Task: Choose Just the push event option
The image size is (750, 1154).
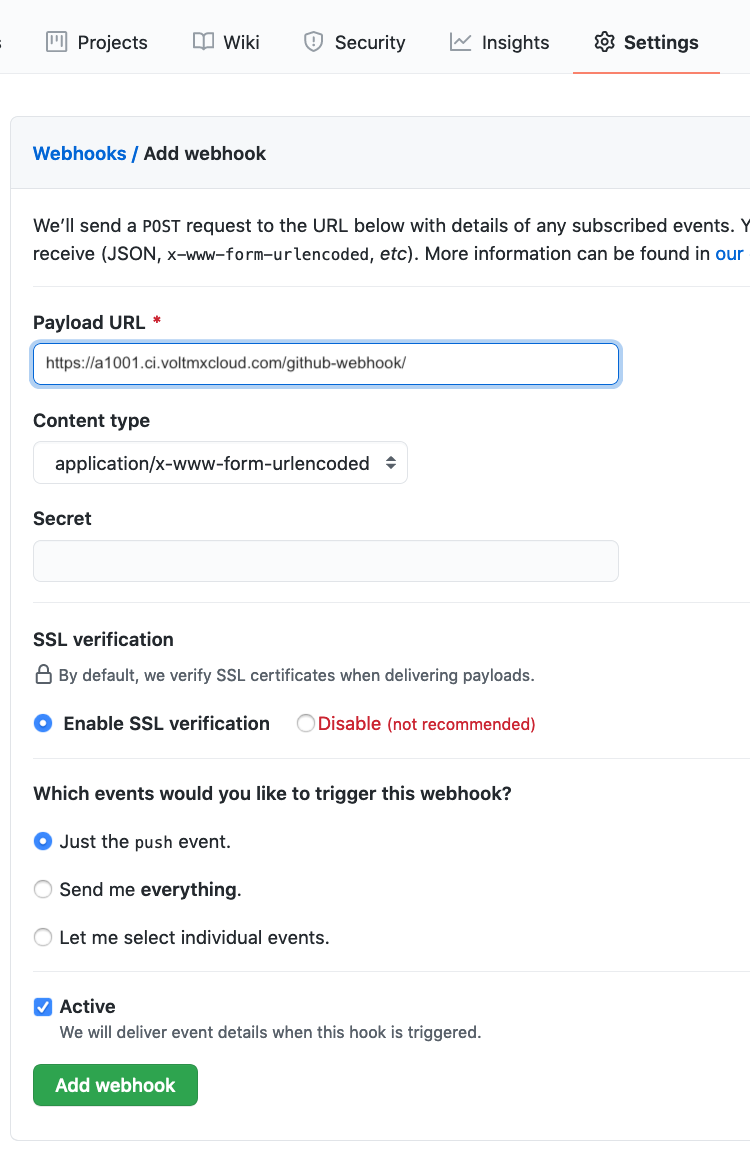Action: point(43,841)
